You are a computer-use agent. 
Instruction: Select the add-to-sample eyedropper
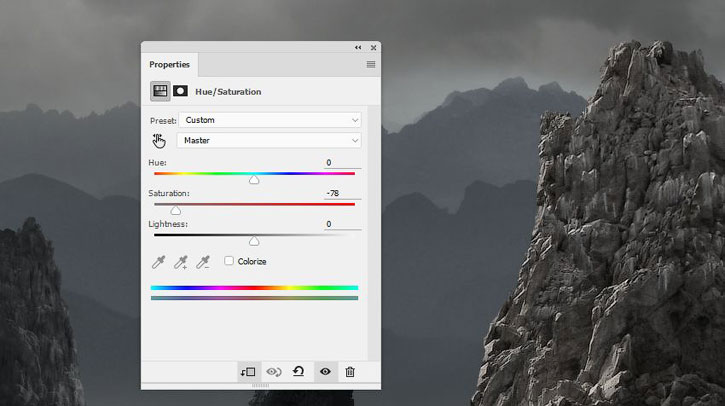(x=180, y=262)
